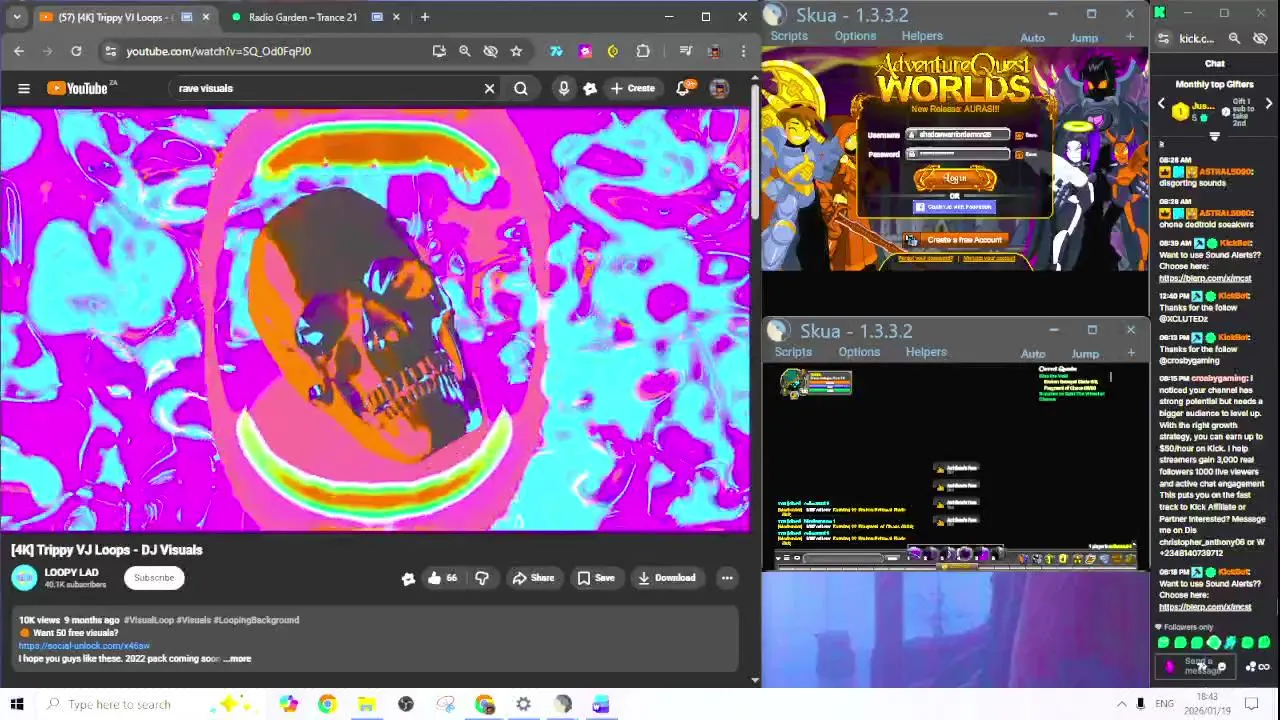The height and width of the screenshot is (720, 1280).
Task: Download the video
Action: tap(667, 578)
